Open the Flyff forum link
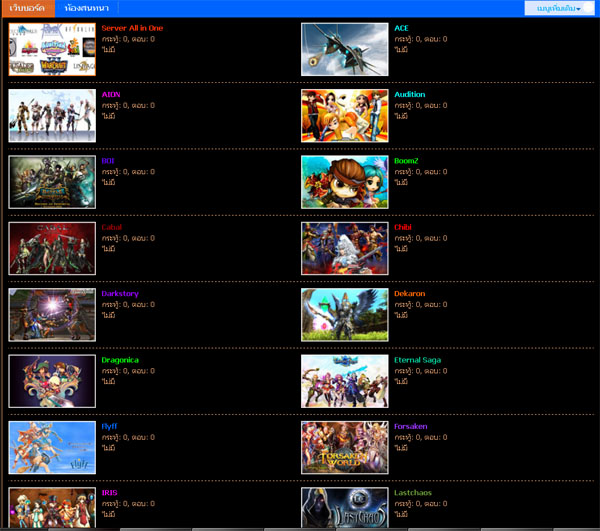This screenshot has height=531, width=600. tap(109, 427)
